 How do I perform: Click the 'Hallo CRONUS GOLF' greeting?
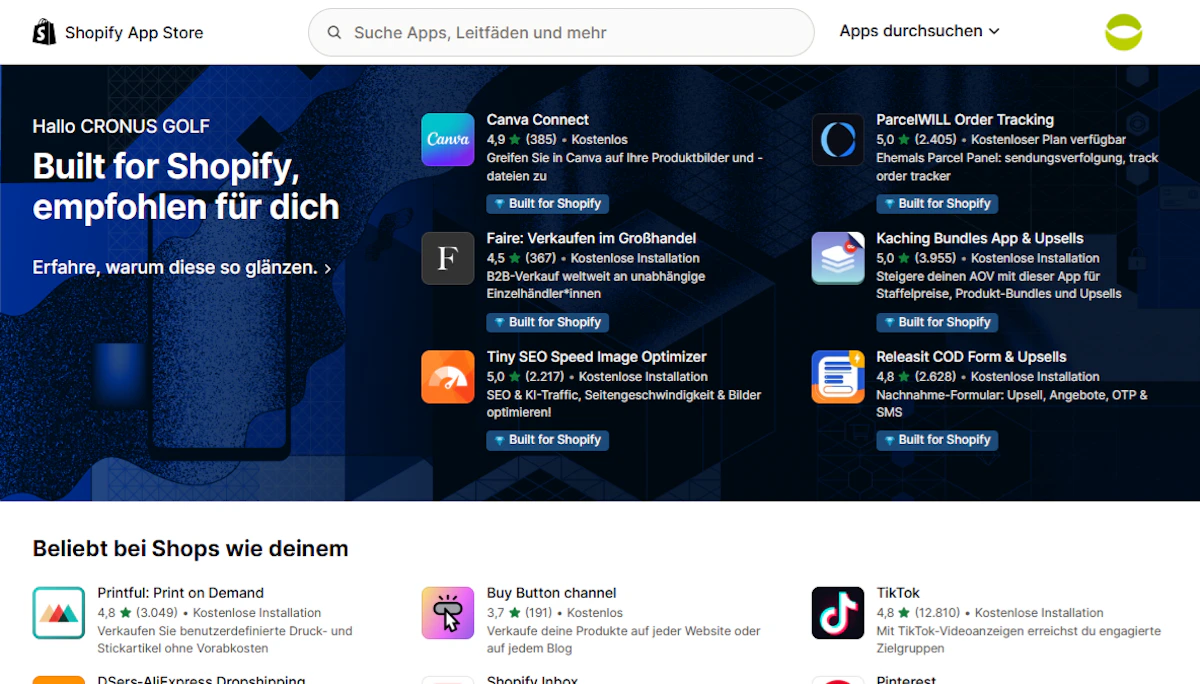click(x=121, y=127)
